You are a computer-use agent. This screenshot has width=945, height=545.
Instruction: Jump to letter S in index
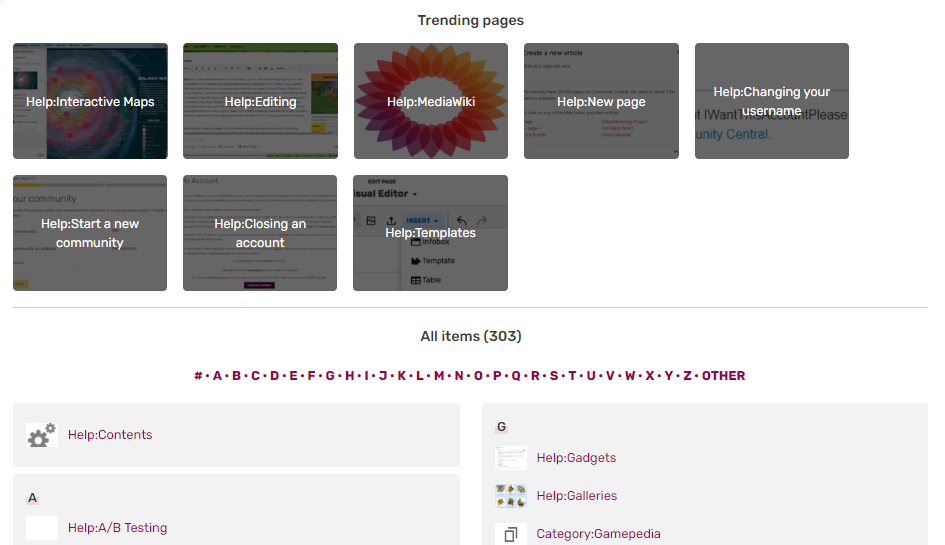pyautogui.click(x=554, y=376)
